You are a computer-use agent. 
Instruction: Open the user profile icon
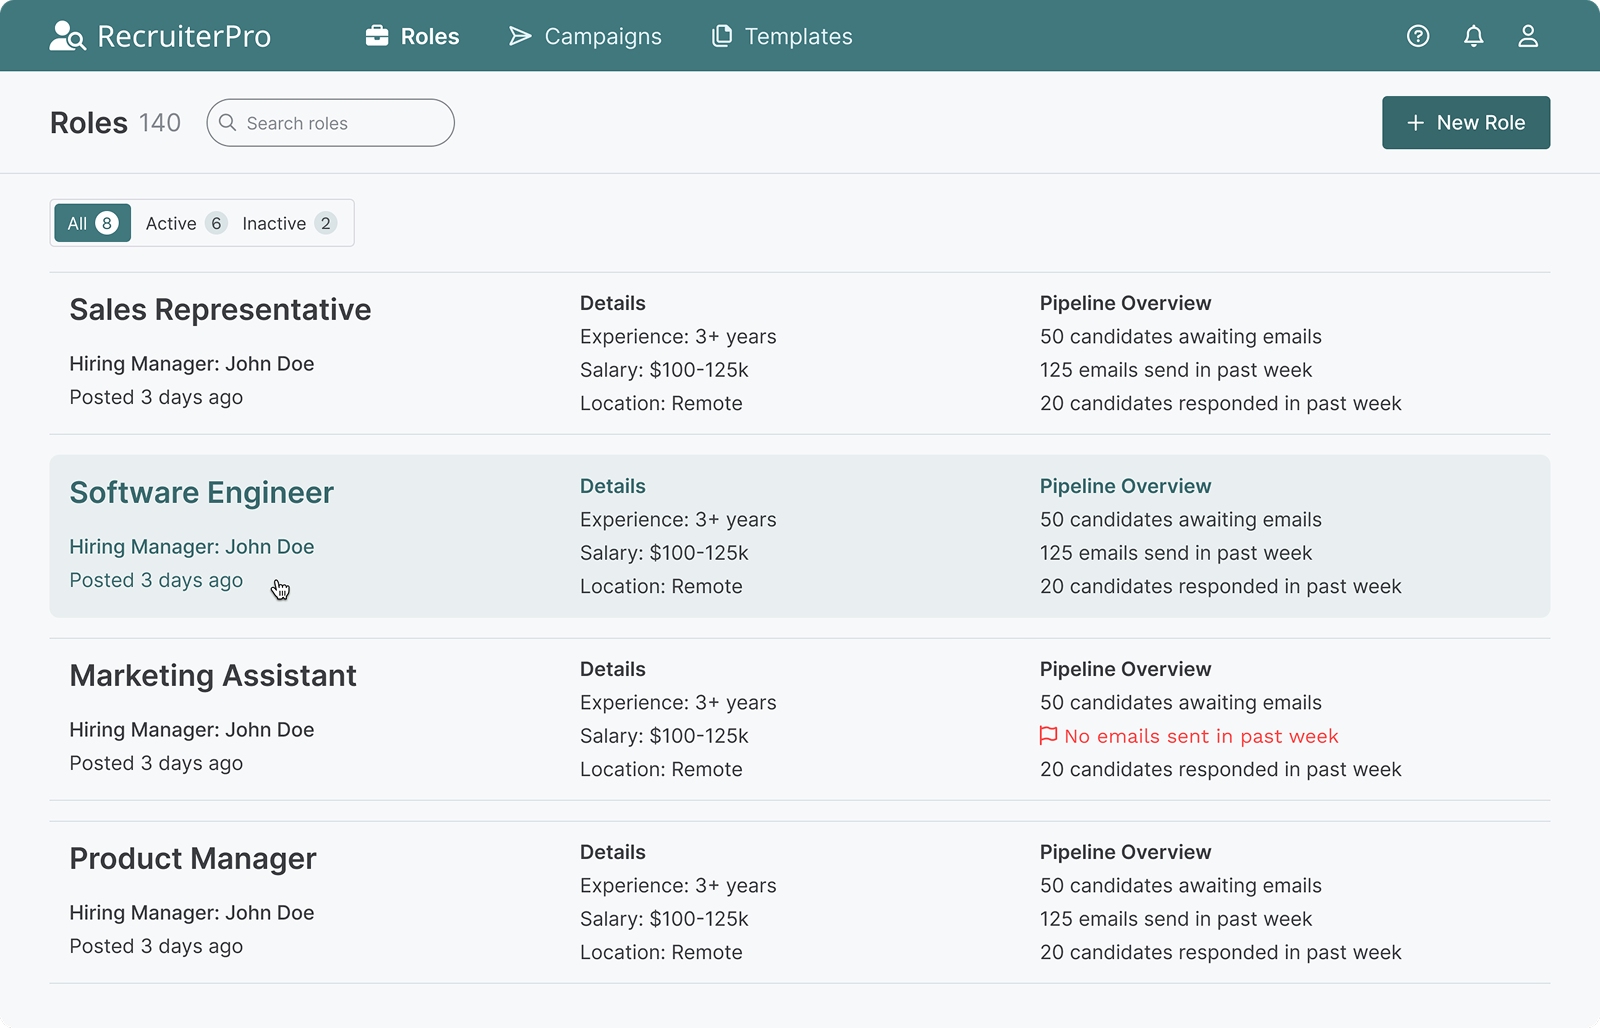point(1527,36)
